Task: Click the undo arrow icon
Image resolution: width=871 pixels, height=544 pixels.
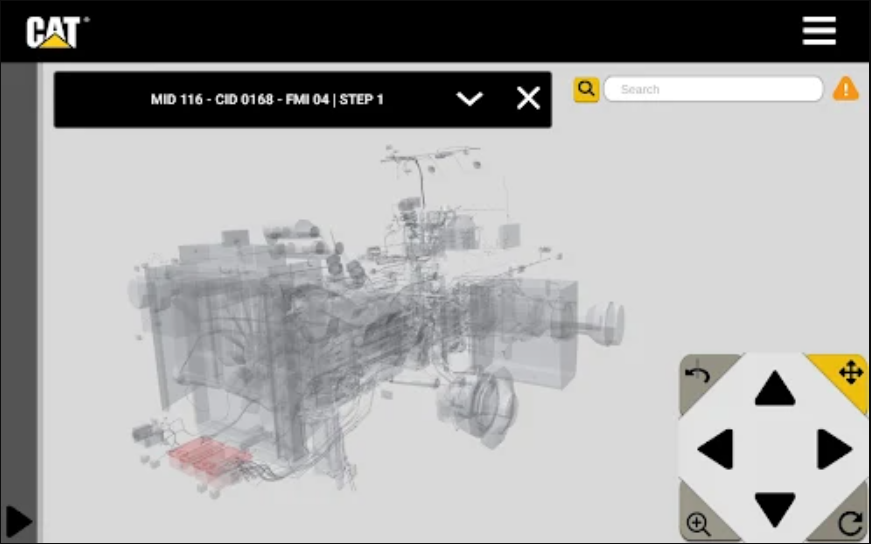Action: tap(698, 376)
